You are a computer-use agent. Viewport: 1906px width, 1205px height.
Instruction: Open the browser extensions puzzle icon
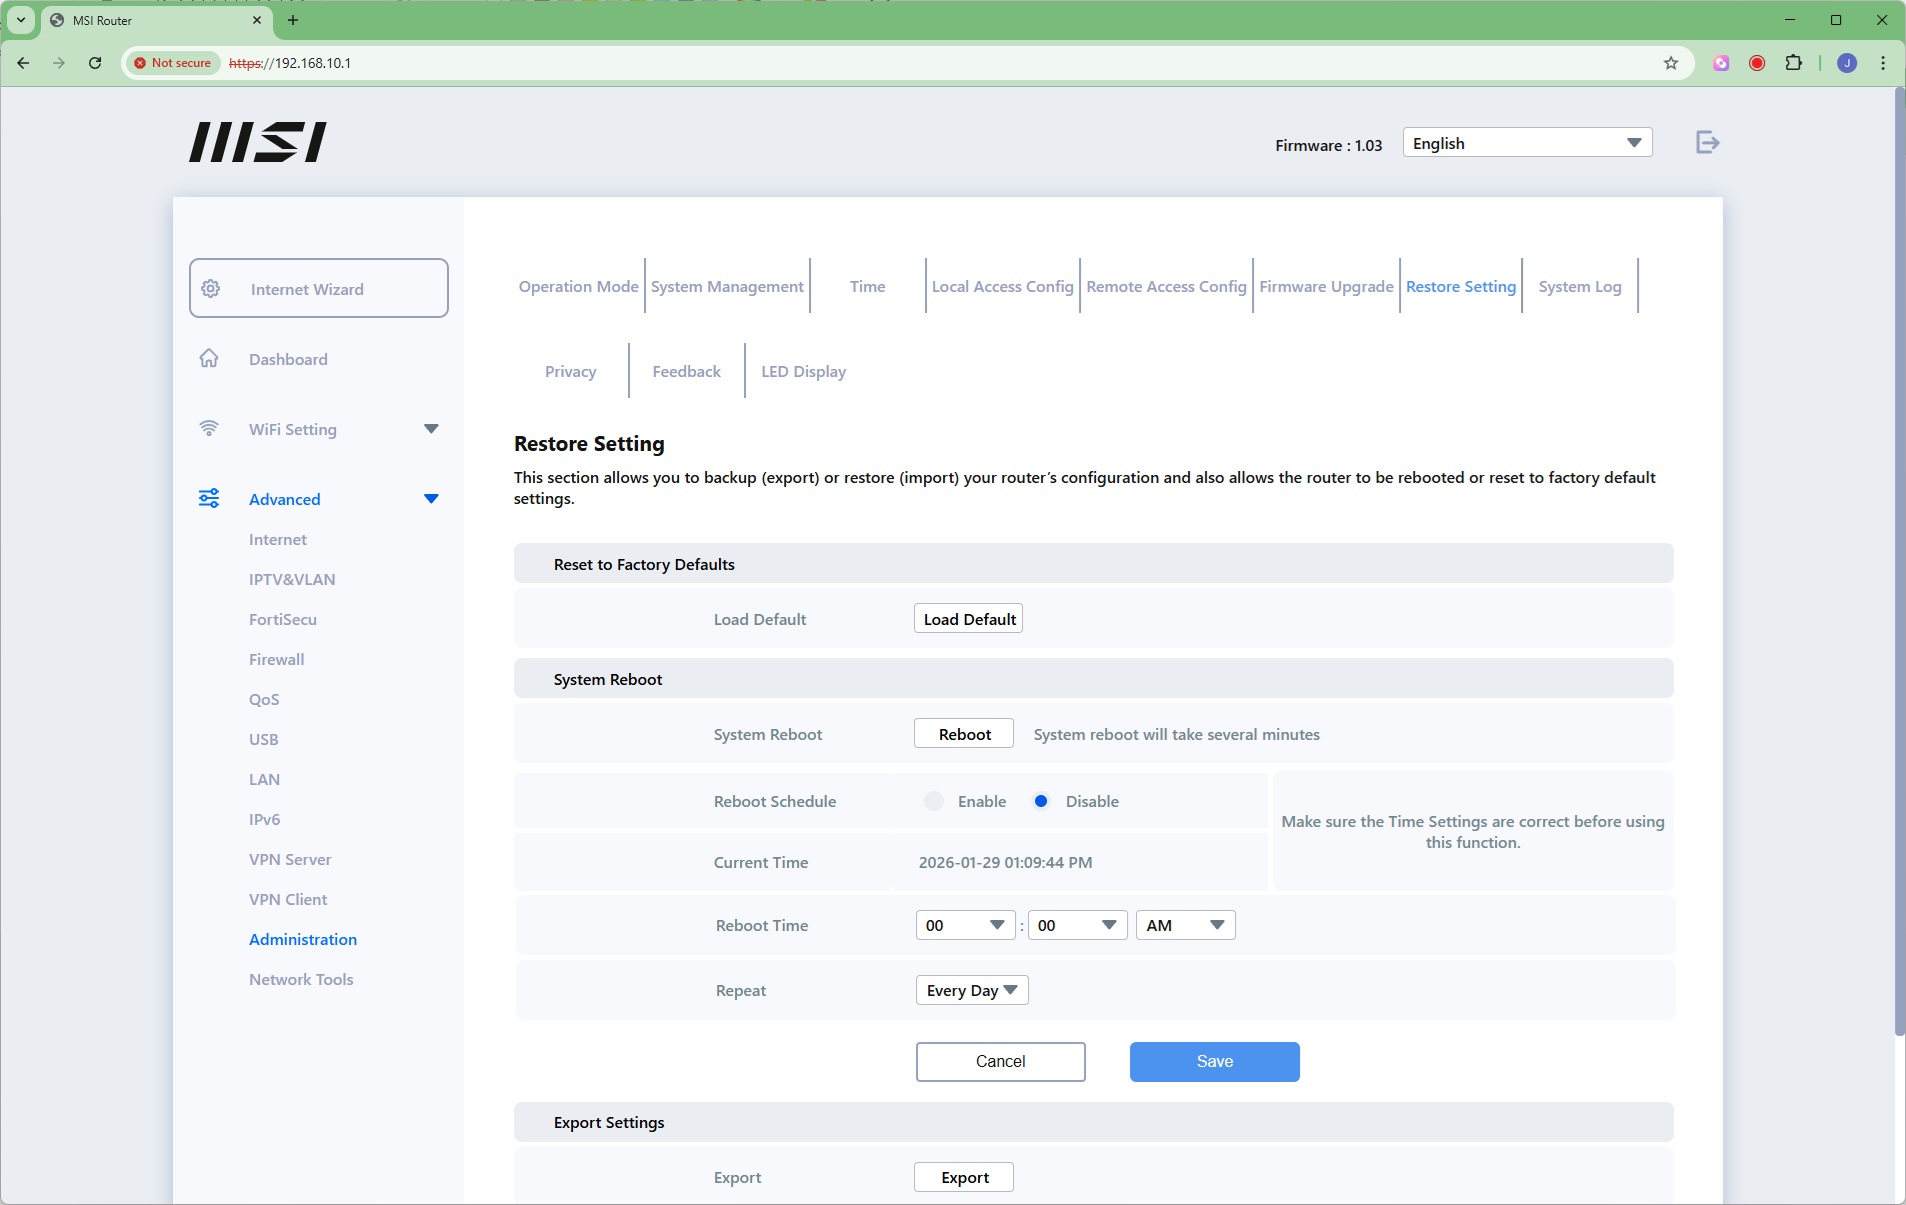tap(1793, 63)
